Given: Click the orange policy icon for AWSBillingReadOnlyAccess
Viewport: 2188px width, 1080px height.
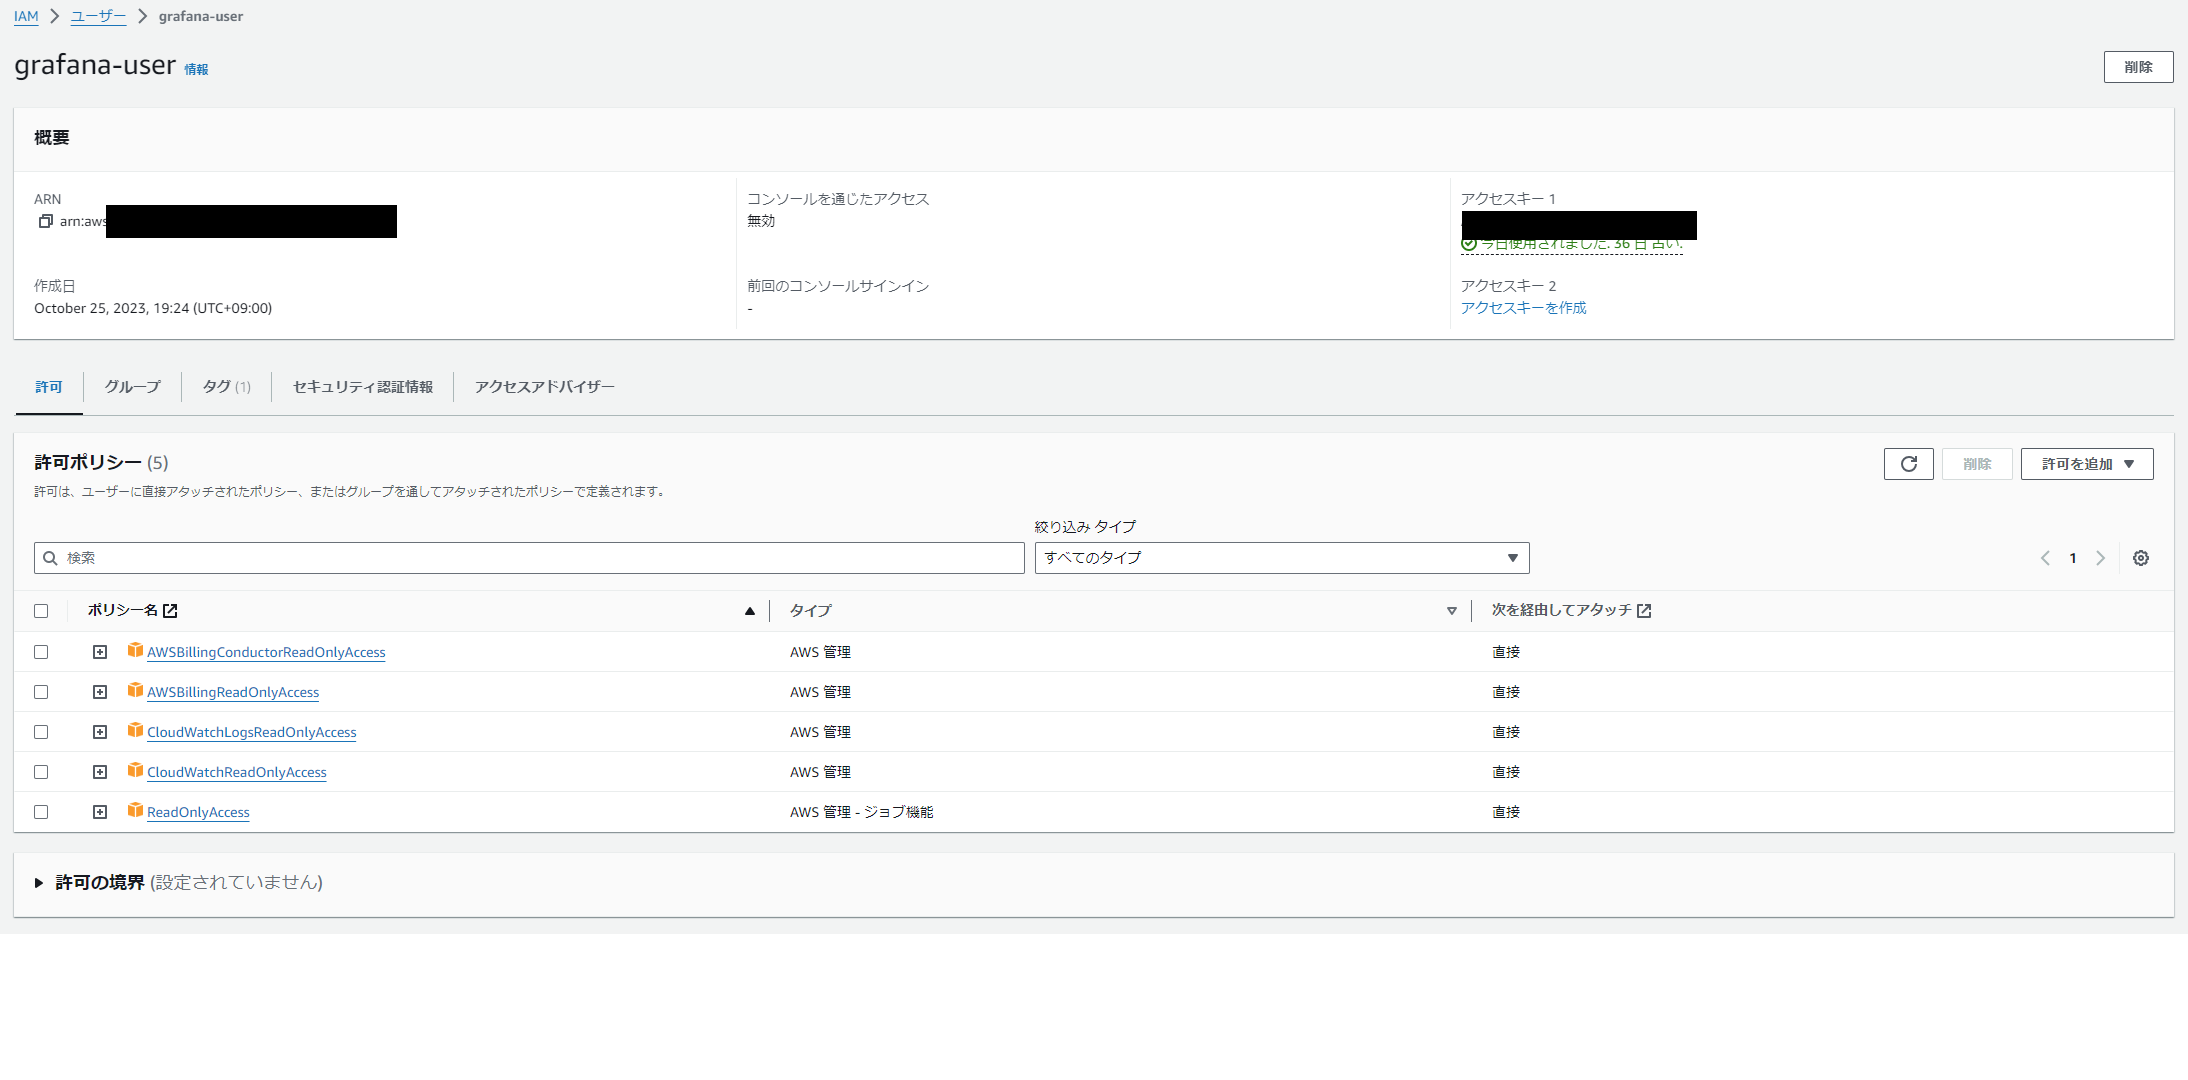Looking at the screenshot, I should [x=135, y=691].
